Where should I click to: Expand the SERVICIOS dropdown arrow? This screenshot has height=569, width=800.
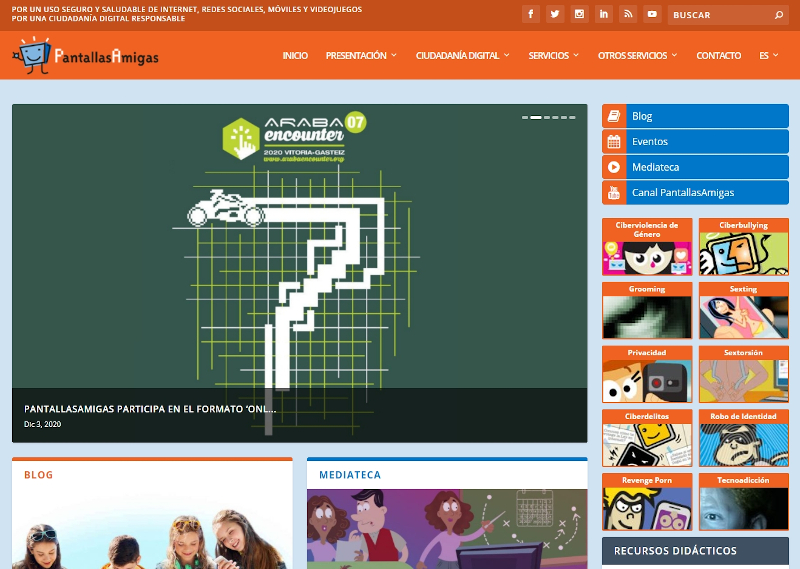pos(576,55)
